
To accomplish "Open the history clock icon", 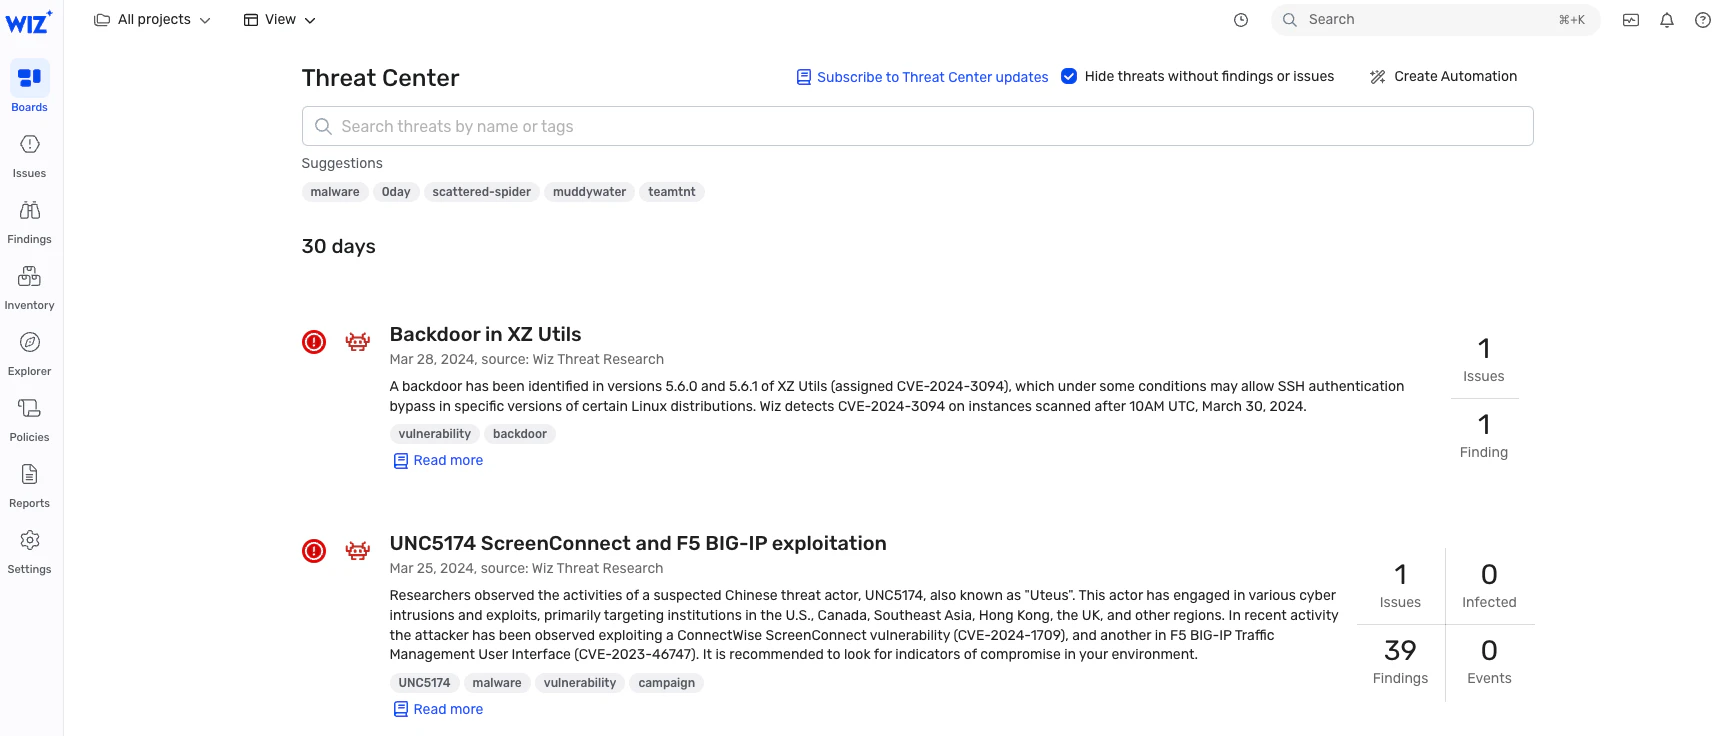I will point(1240,20).
